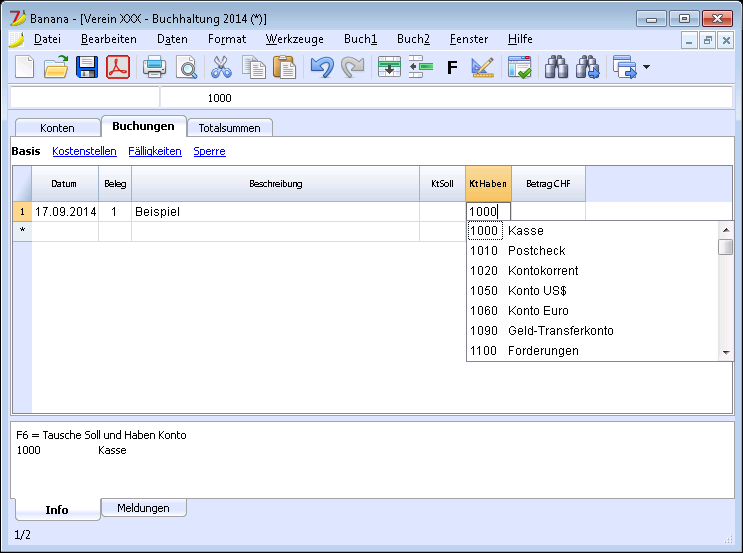Select 1100 Forderungen from the list
Screen dimensions: 743x553
coord(593,351)
